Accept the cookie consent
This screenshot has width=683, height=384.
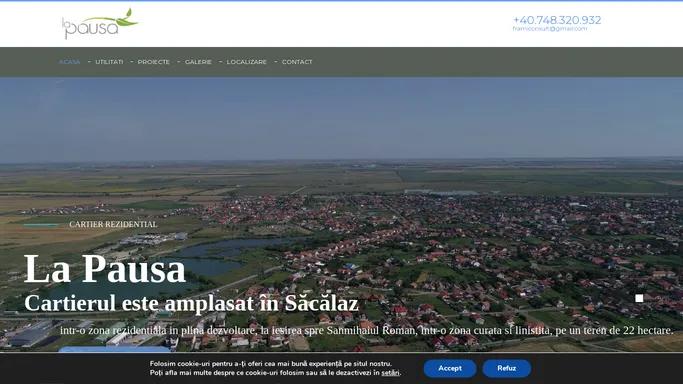pos(450,368)
